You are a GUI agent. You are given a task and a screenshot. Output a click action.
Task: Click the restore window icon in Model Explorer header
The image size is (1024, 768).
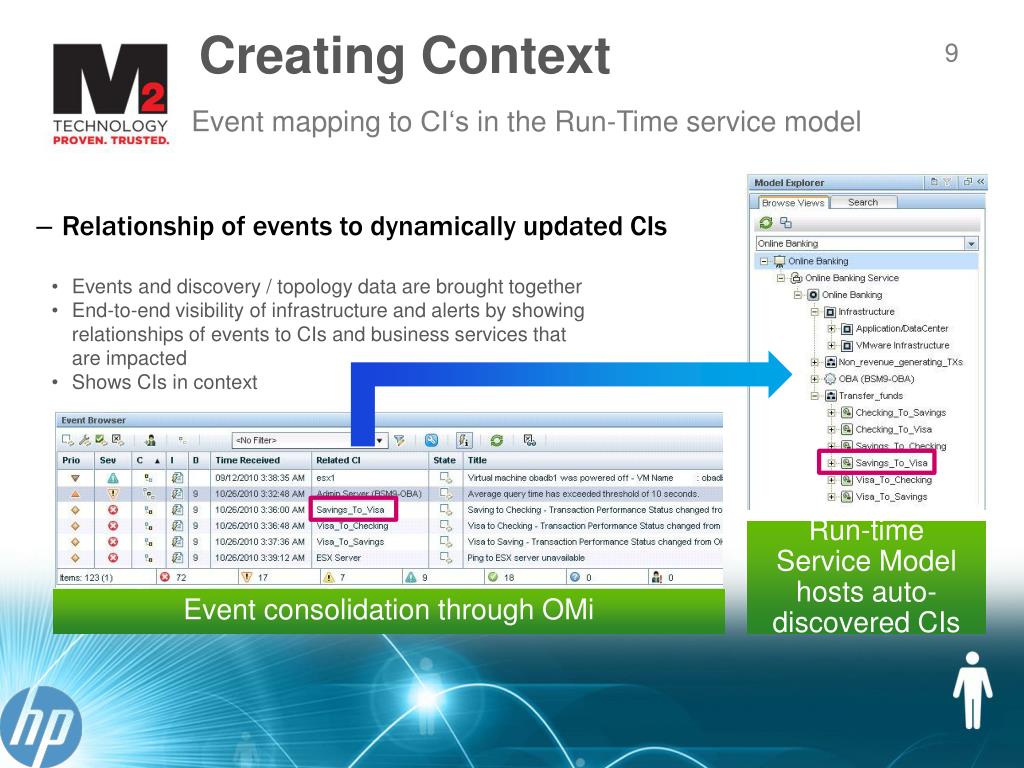click(x=967, y=182)
